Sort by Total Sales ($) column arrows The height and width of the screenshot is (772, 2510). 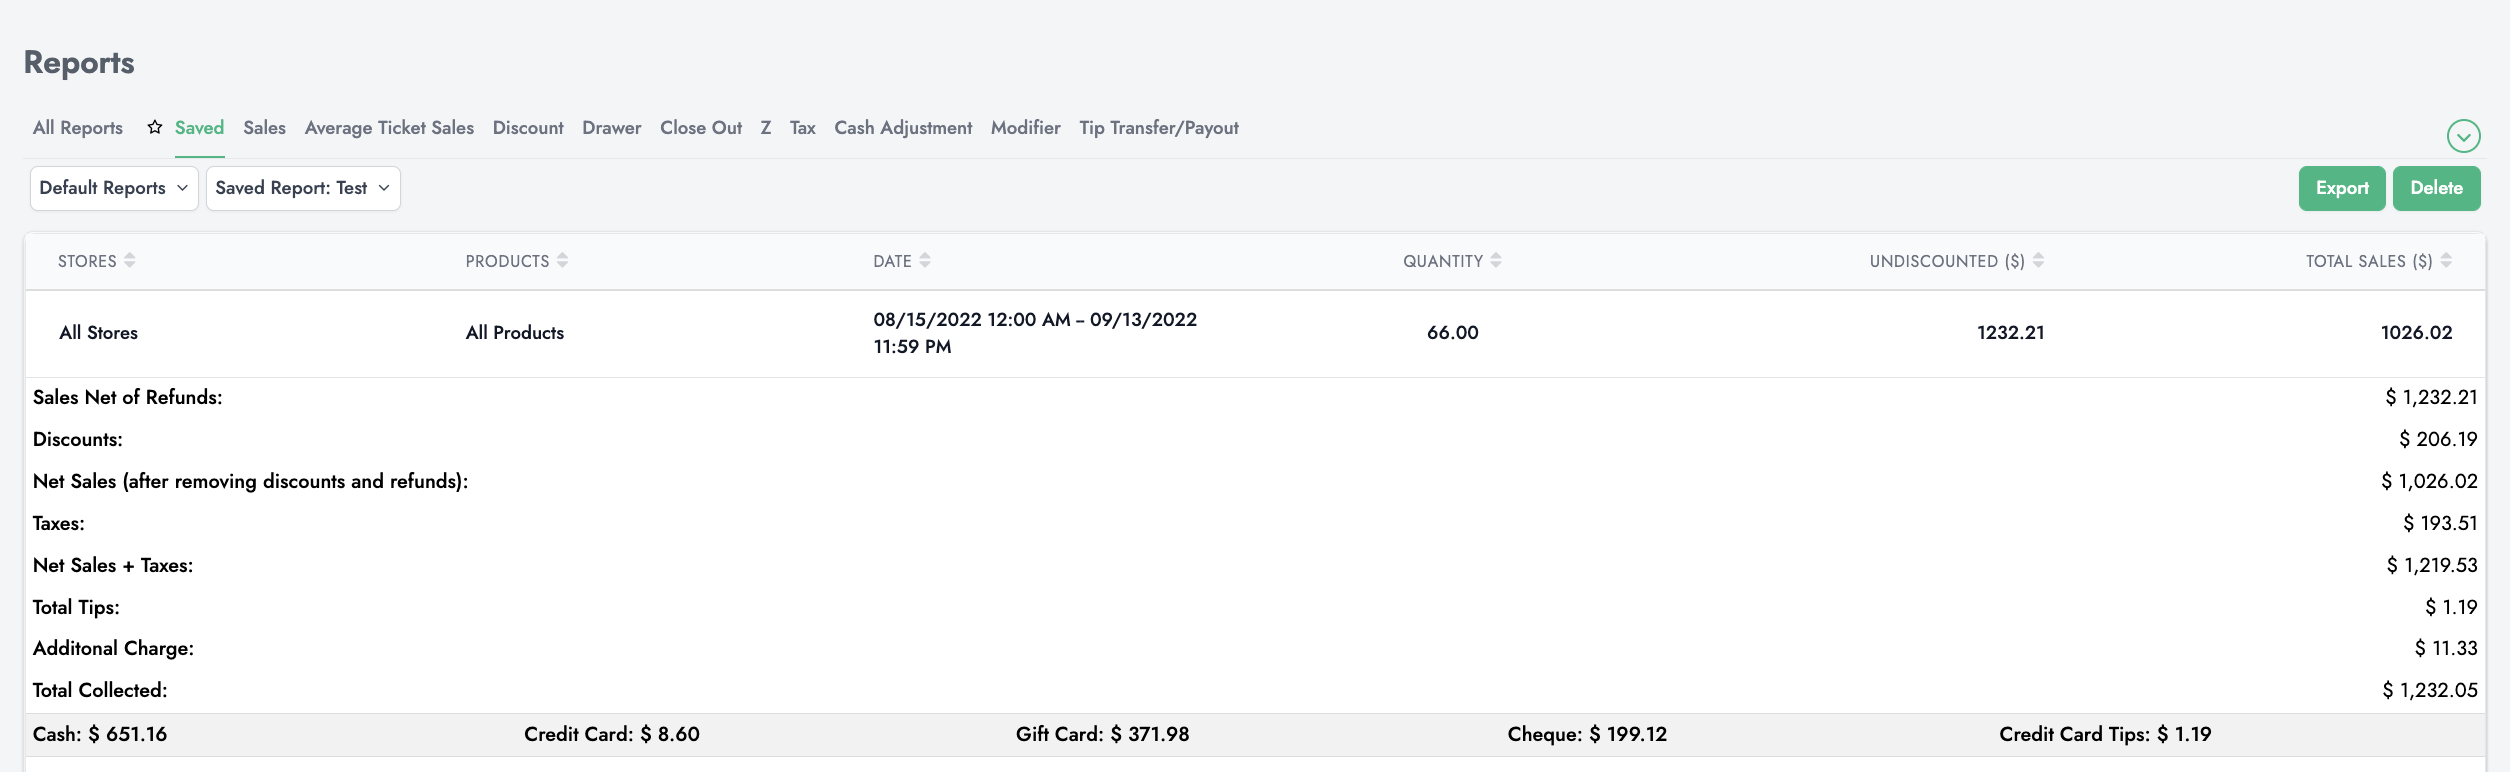2446,261
